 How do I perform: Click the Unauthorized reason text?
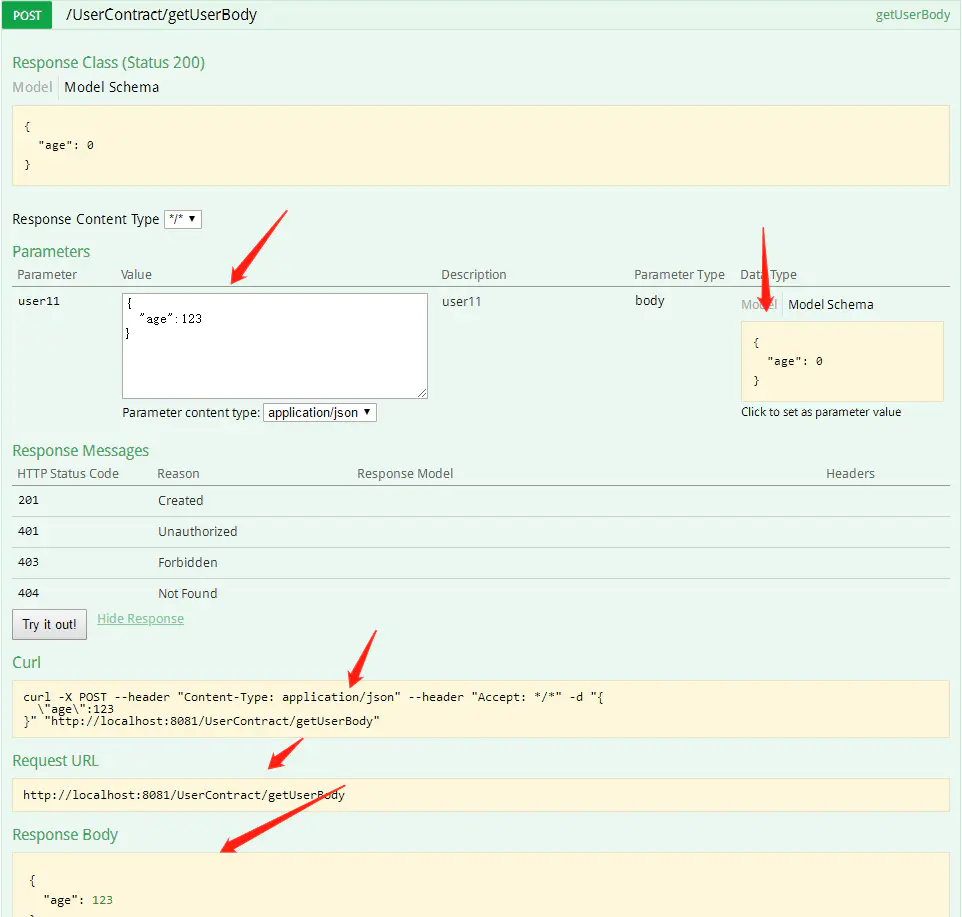[x=198, y=532]
